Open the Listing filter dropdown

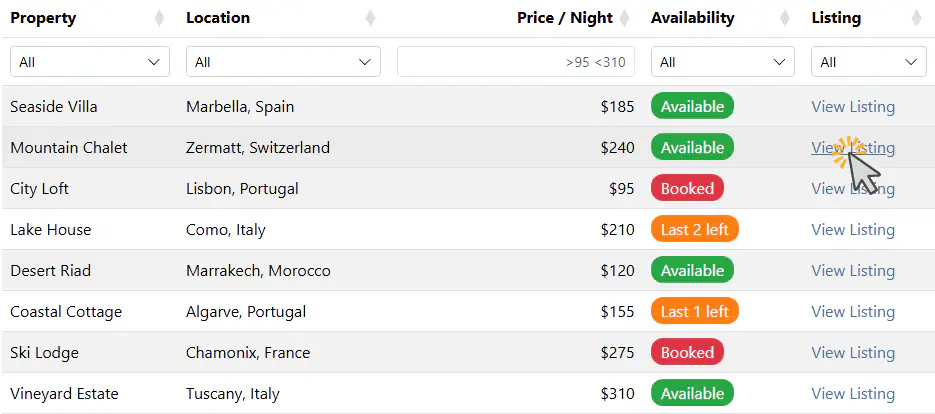tap(868, 62)
